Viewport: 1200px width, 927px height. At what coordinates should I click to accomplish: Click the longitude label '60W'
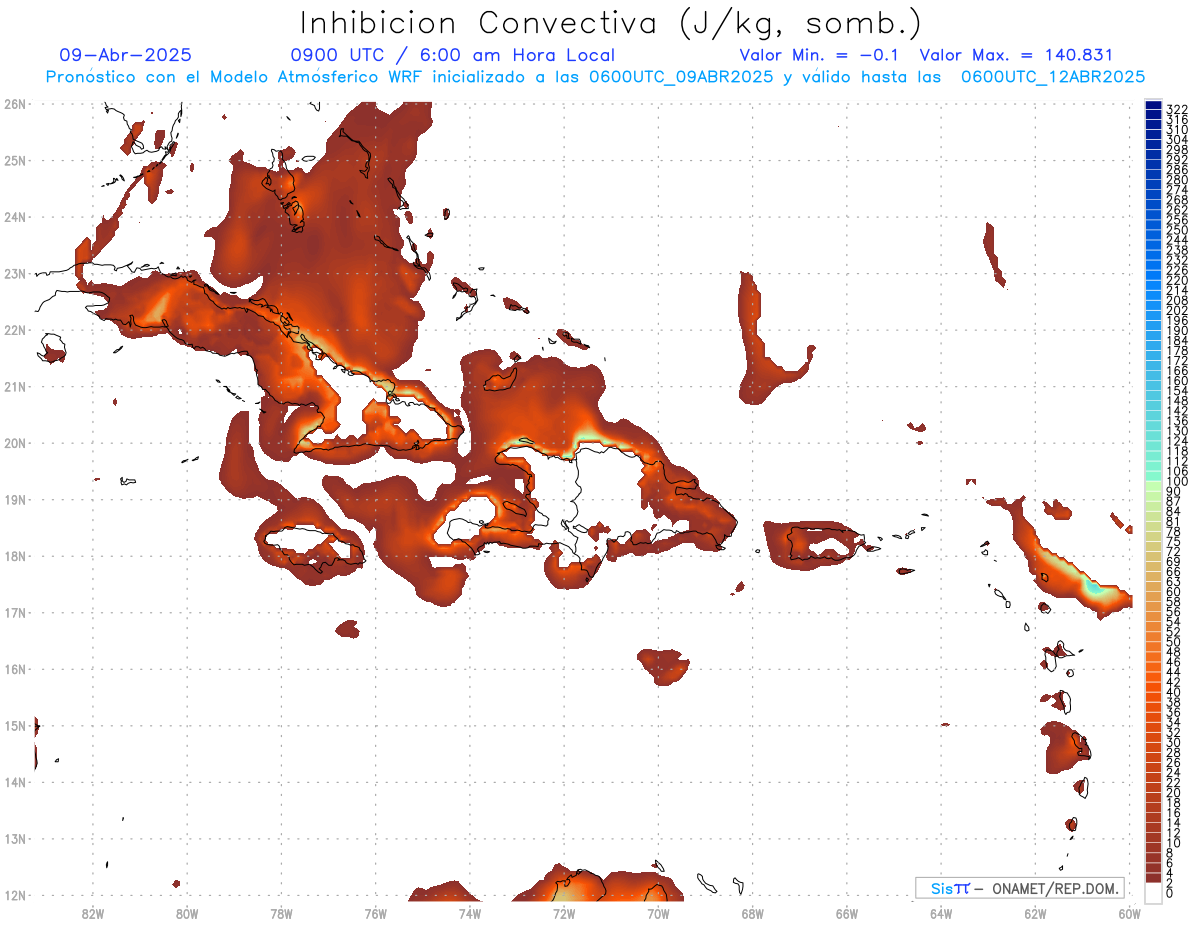(x=1130, y=913)
